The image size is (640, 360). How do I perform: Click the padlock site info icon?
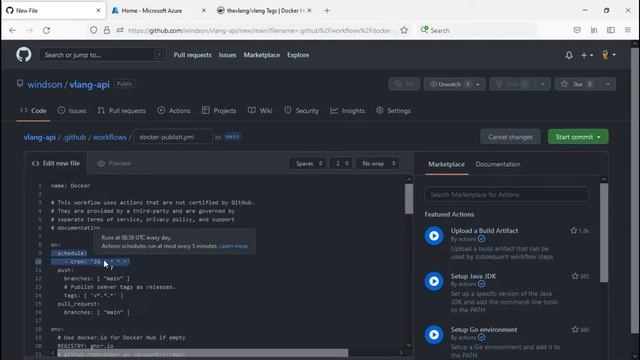pyautogui.click(x=107, y=30)
